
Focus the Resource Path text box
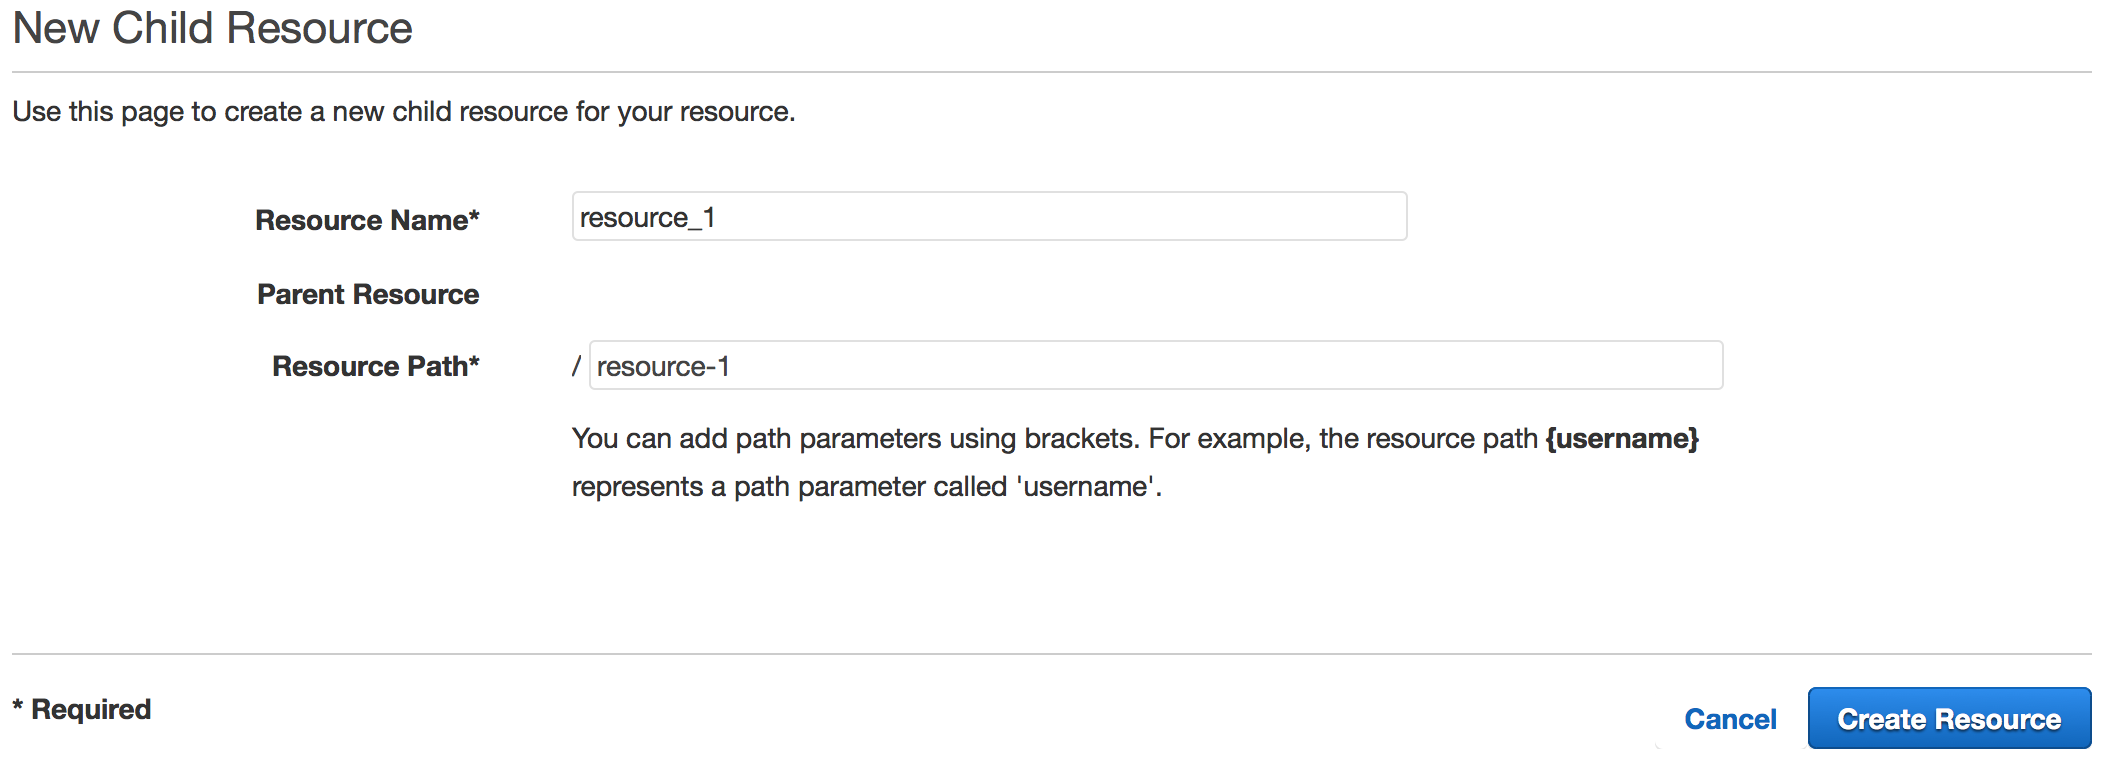click(1156, 365)
